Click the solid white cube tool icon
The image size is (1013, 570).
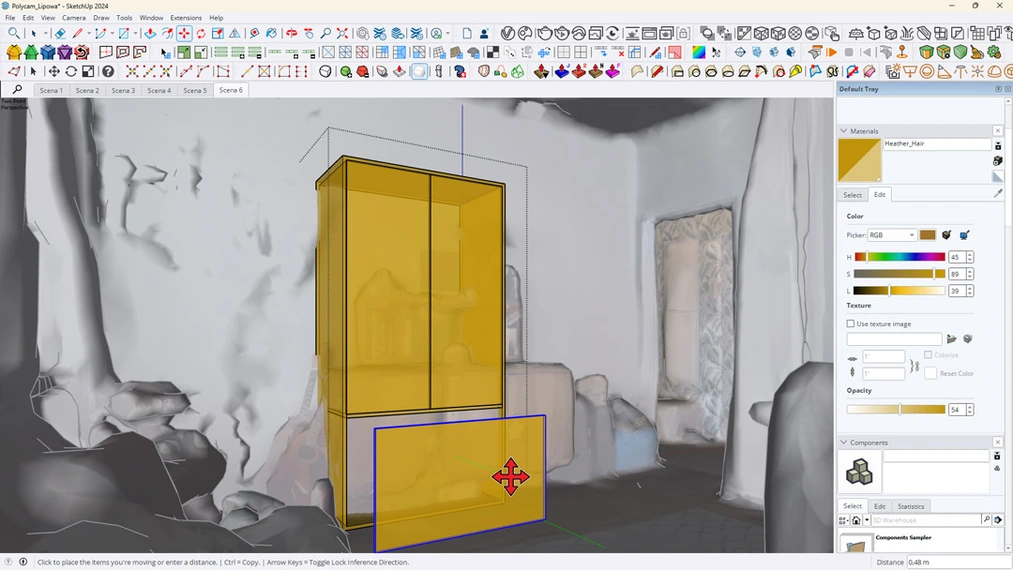419,71
